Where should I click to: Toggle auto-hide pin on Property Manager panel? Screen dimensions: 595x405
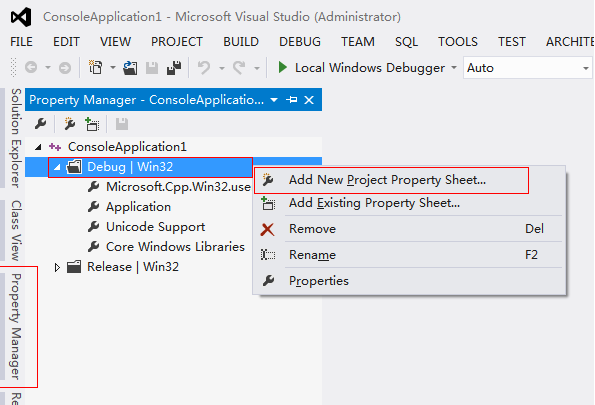[x=291, y=100]
